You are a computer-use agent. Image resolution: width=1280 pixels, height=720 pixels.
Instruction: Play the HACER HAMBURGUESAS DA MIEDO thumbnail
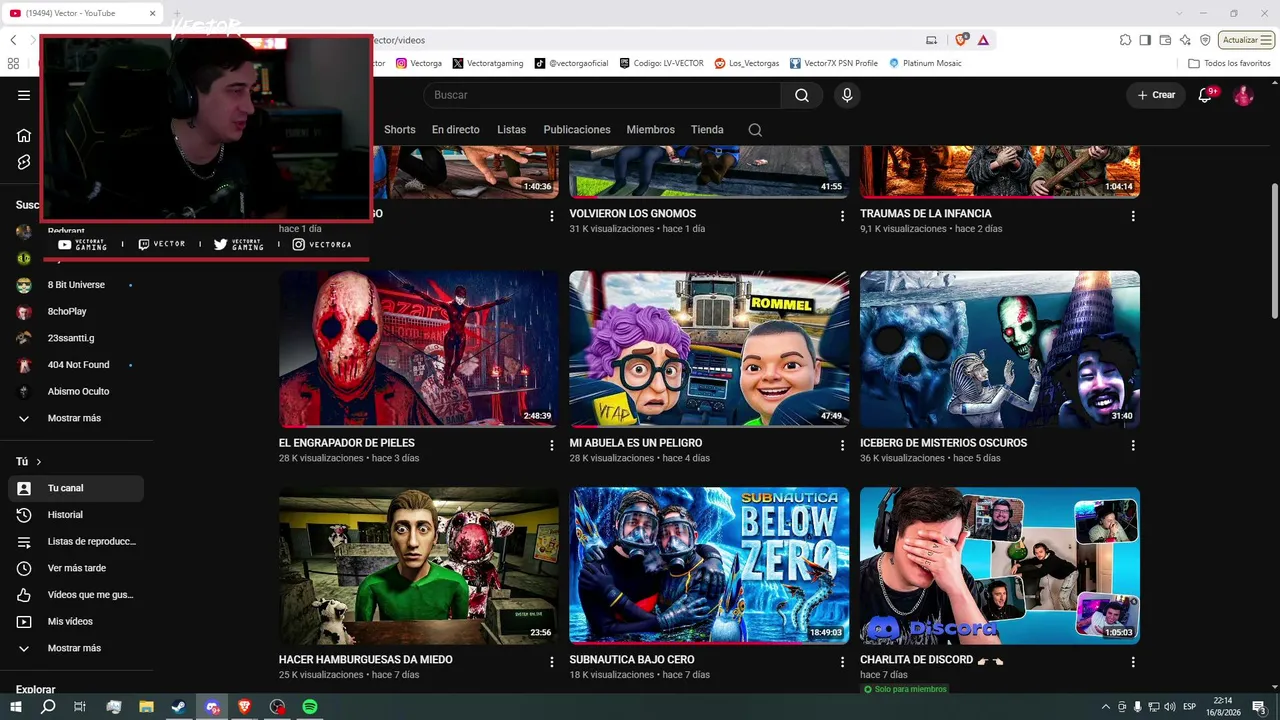point(419,565)
